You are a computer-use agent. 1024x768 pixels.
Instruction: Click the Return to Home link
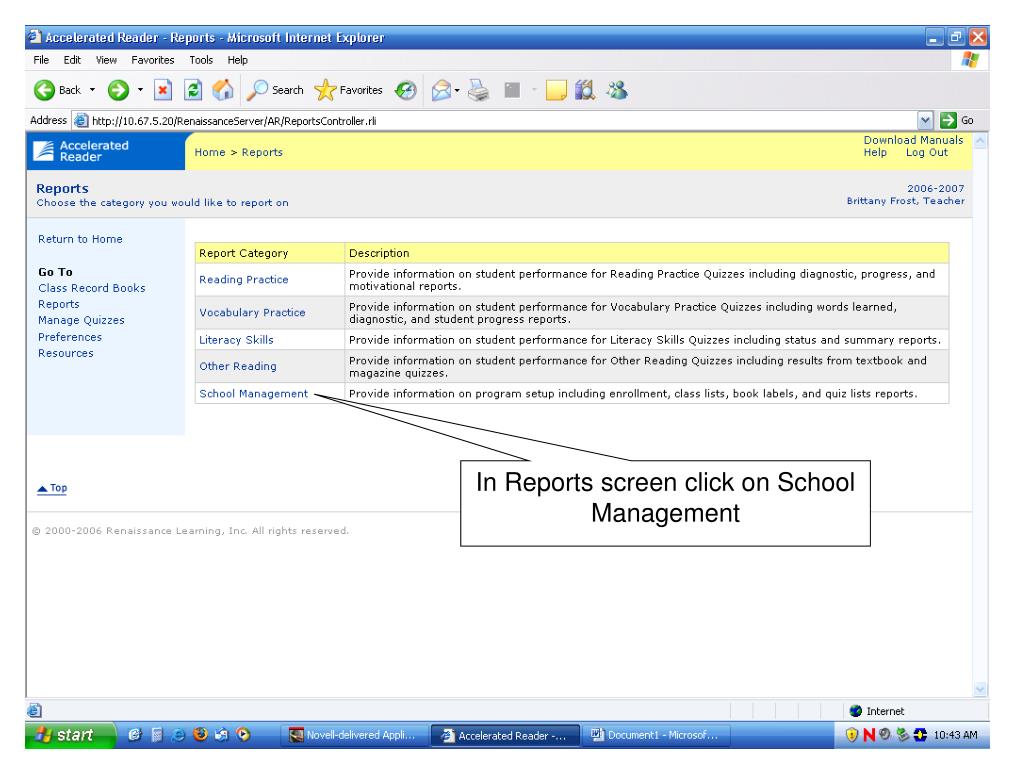pos(80,239)
